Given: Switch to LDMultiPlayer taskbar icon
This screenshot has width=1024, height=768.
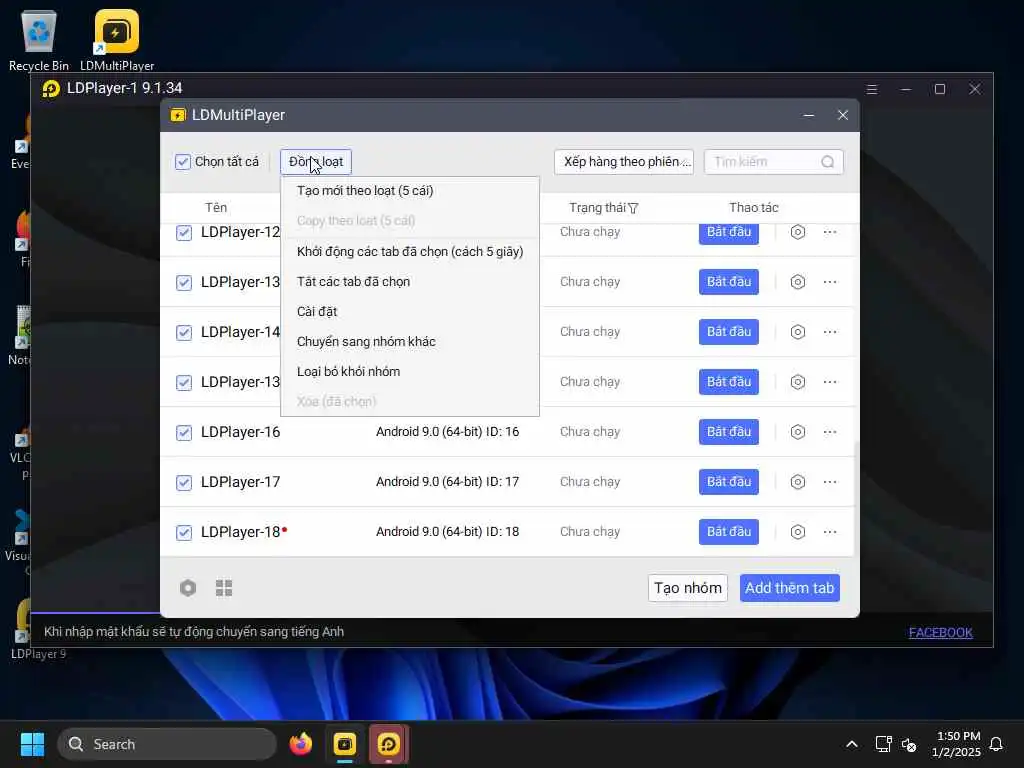Looking at the screenshot, I should click(x=345, y=744).
